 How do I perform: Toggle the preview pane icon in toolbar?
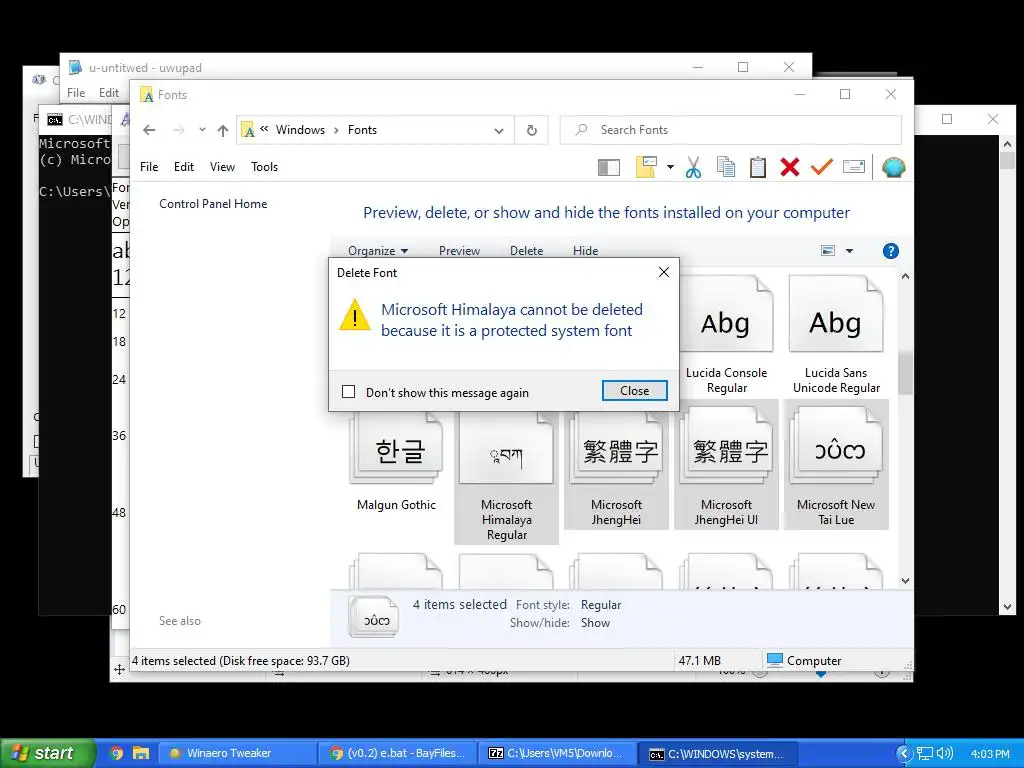coord(609,168)
